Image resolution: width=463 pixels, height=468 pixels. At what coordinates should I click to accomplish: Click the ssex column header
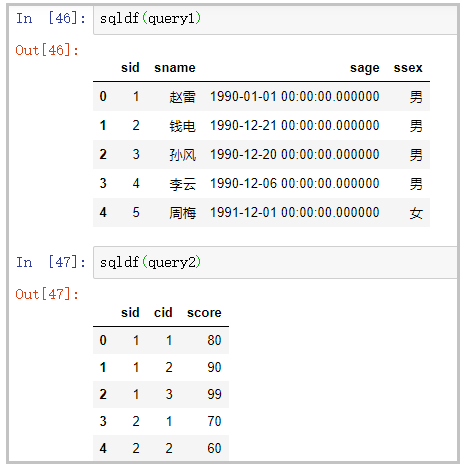coord(408,68)
